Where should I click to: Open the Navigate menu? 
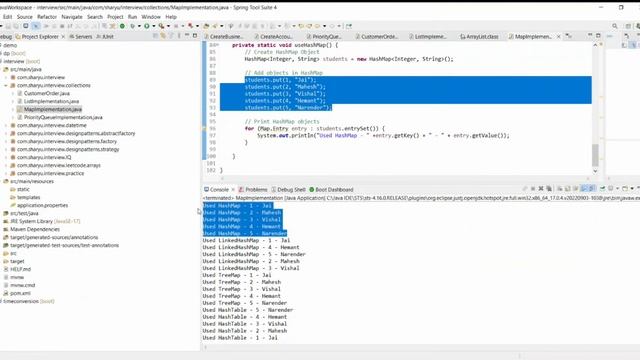[72, 17]
